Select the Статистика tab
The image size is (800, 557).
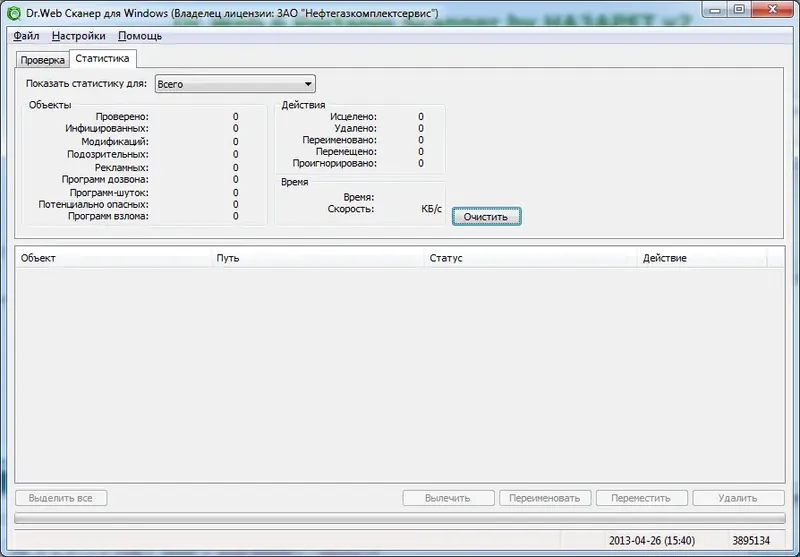tap(102, 59)
